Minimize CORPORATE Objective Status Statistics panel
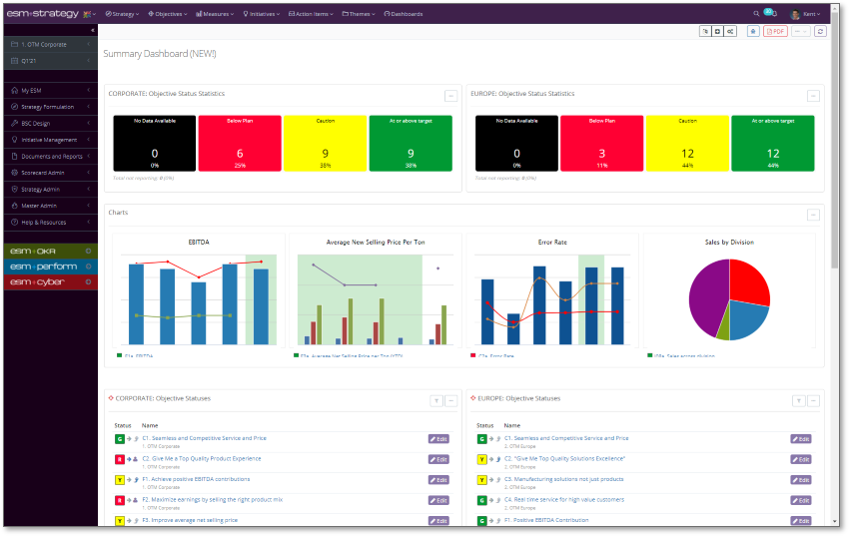The image size is (849, 536). (451, 95)
